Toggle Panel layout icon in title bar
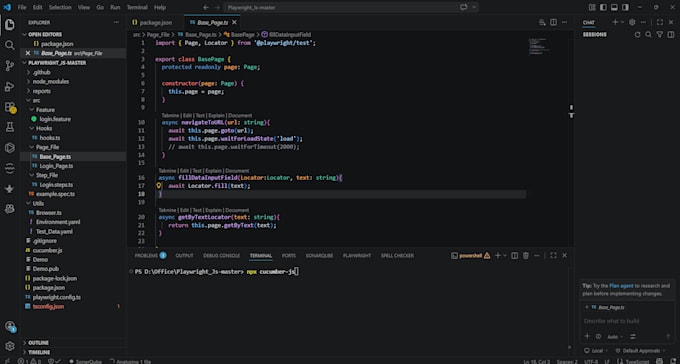The width and height of the screenshot is (680, 364). pos(614,7)
